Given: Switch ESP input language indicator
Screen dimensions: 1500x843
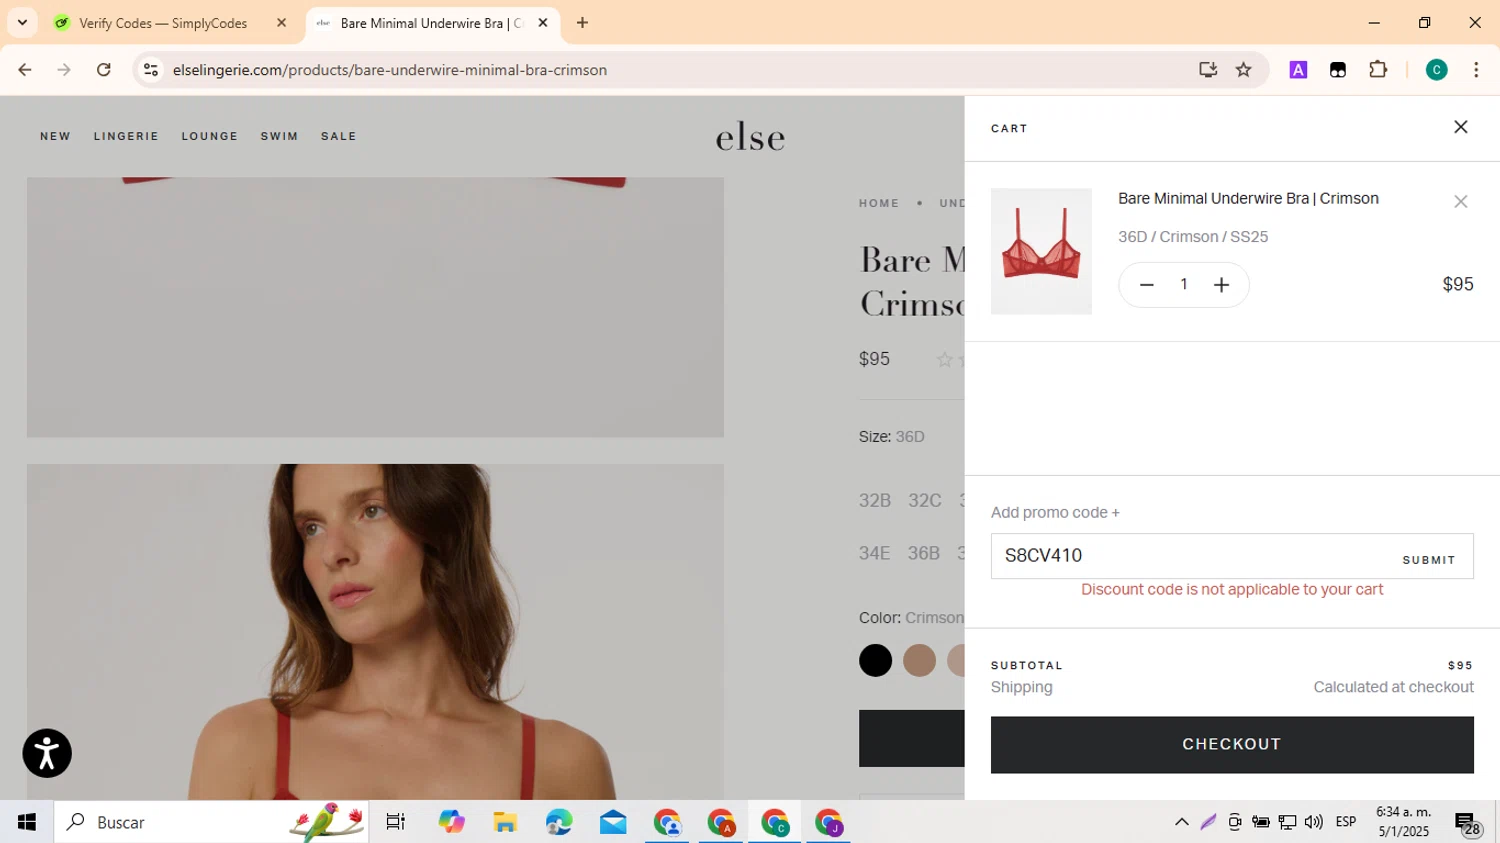Looking at the screenshot, I should (x=1346, y=822).
